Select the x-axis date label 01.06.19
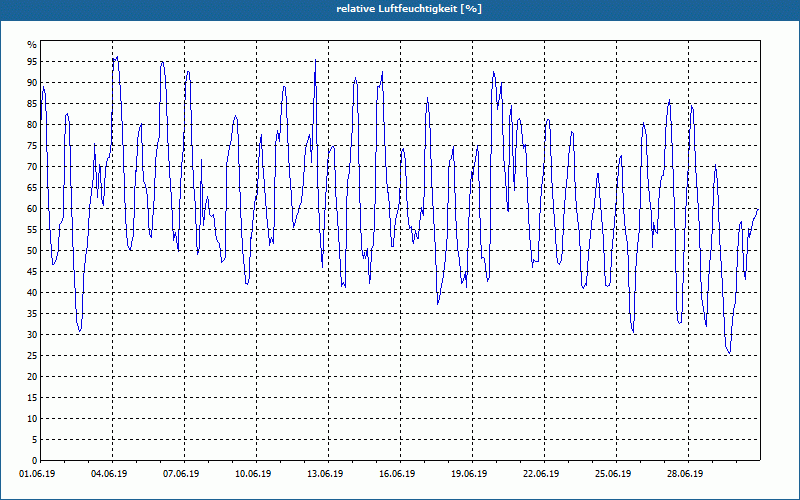Screen dimensions: 800x500 (37, 474)
